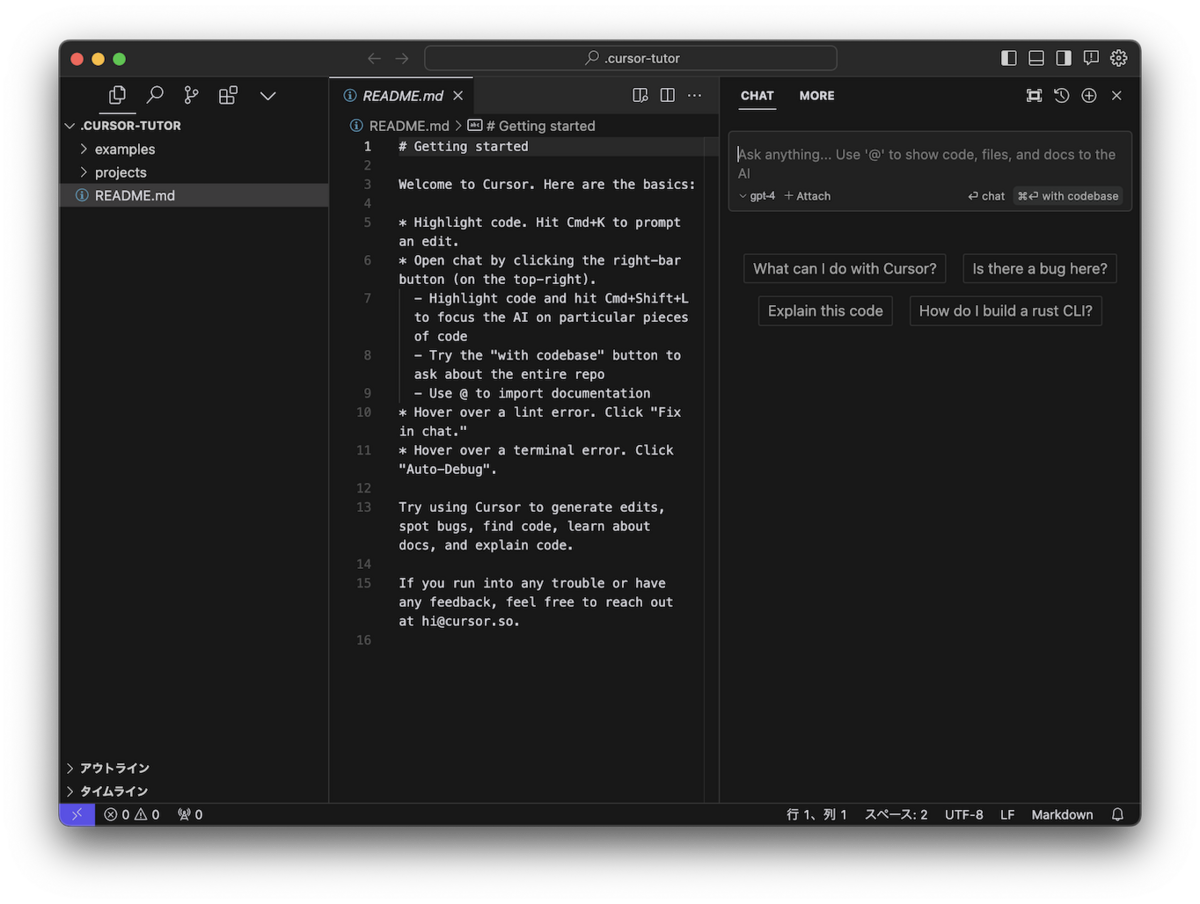Image resolution: width=1200 pixels, height=904 pixels.
Task: Open the gpt-4 model dropdown
Action: coord(757,196)
